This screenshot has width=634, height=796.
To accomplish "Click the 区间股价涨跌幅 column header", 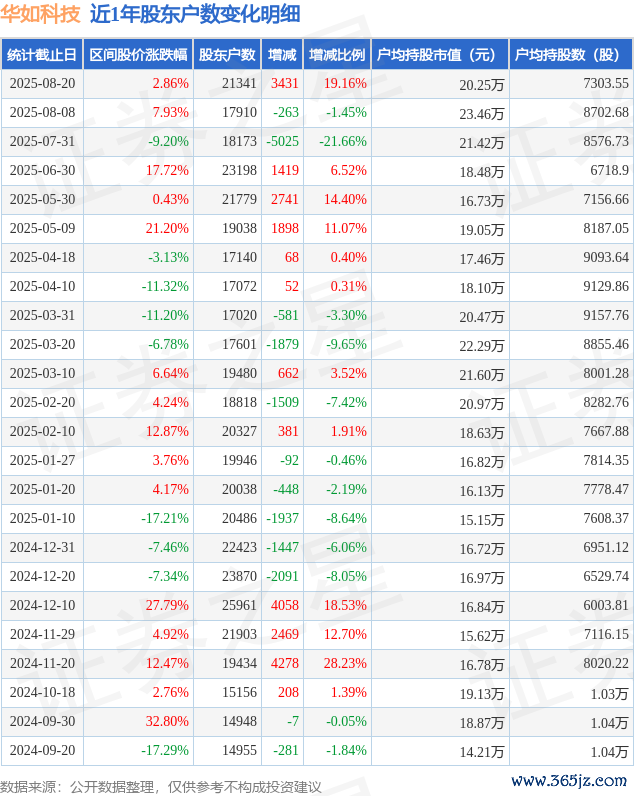I will tap(138, 54).
